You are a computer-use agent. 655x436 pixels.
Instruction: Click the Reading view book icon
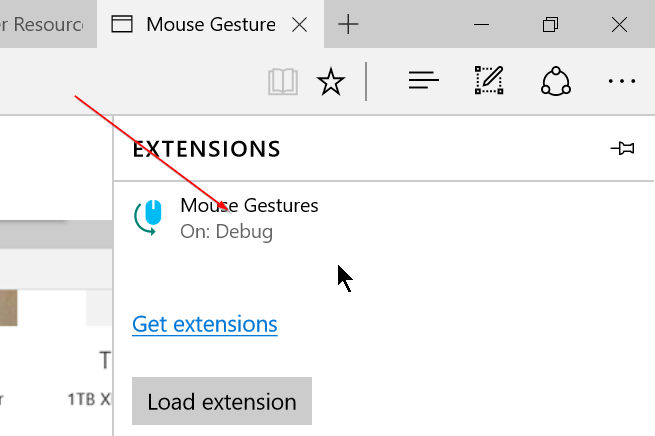pos(284,81)
